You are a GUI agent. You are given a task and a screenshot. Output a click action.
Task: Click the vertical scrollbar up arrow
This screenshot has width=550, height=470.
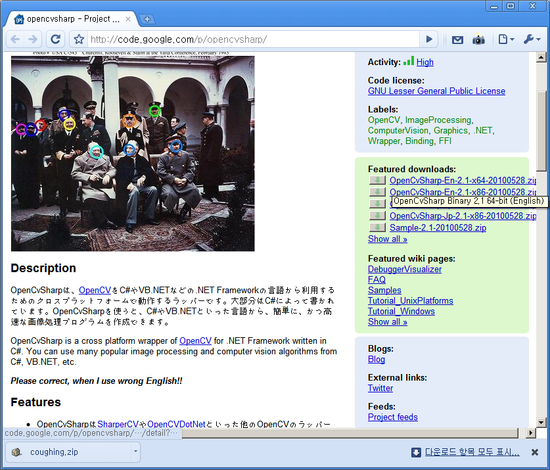pos(541,58)
